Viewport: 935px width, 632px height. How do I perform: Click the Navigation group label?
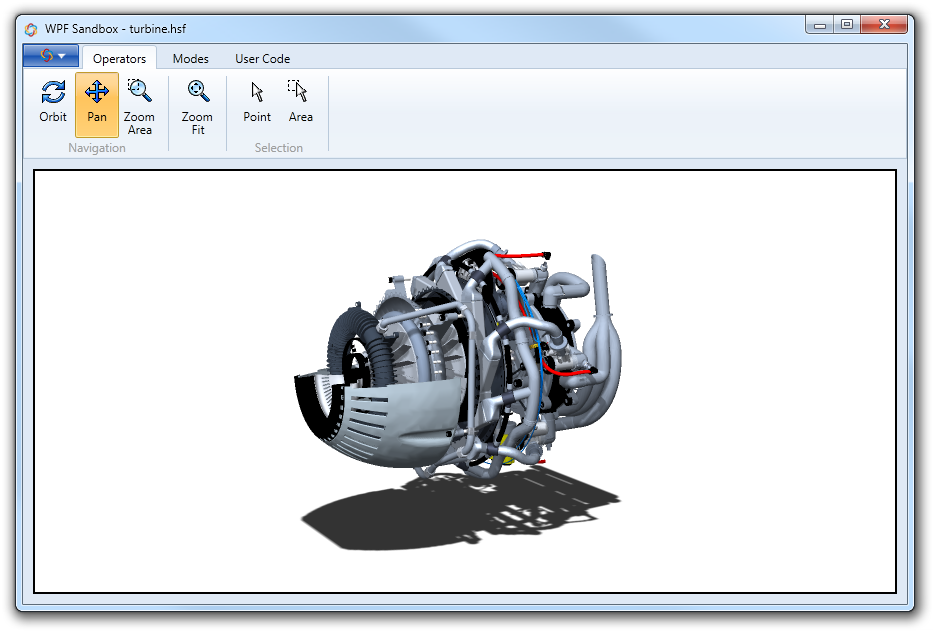[x=97, y=148]
